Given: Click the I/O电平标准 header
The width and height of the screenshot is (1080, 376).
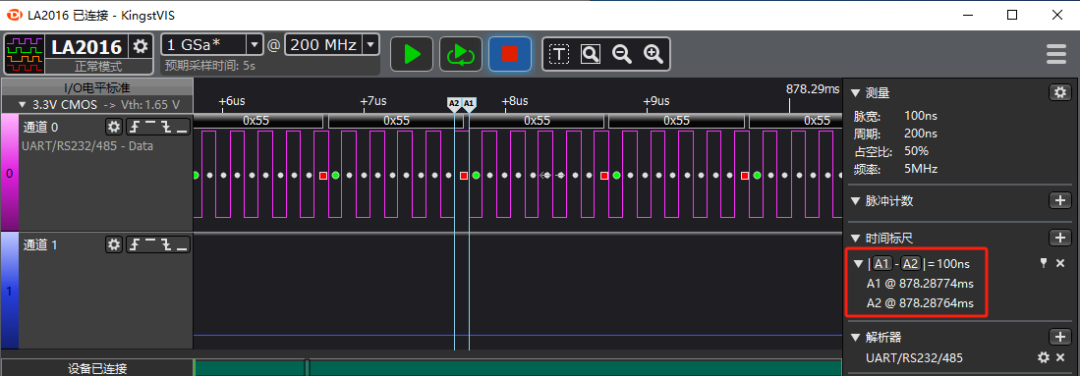Looking at the screenshot, I should coord(97,88).
